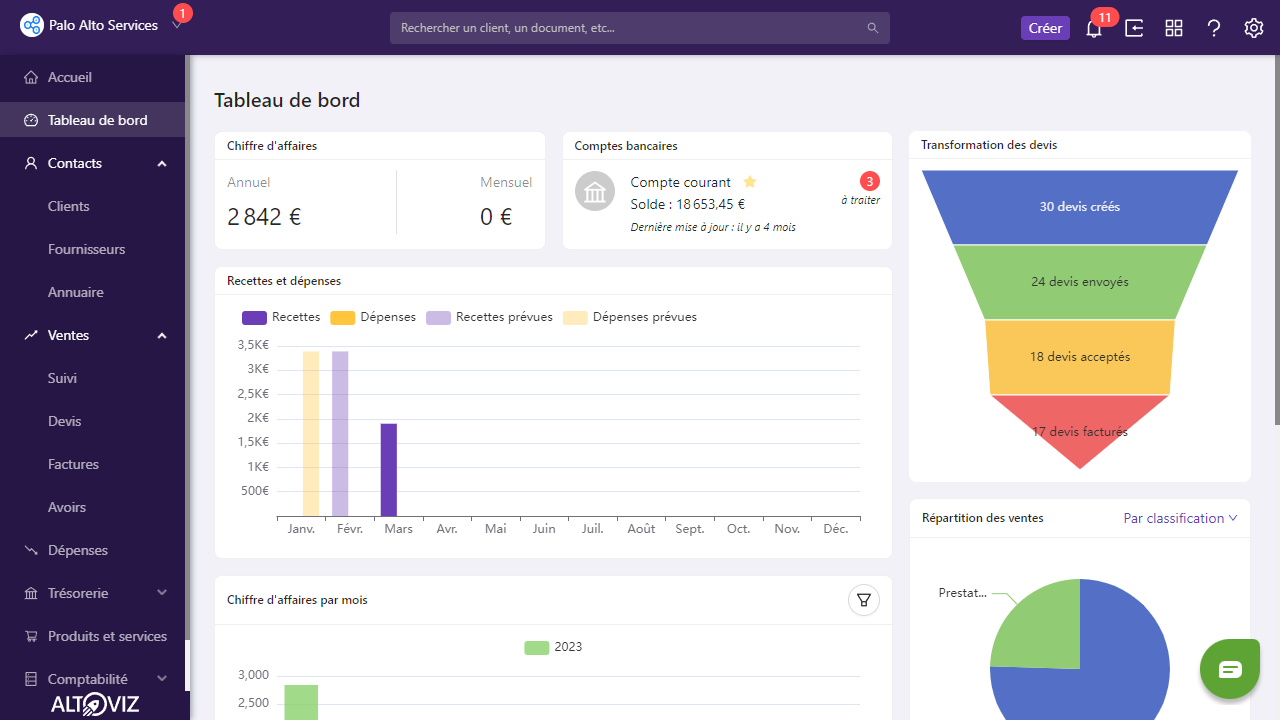Click the Créer button

pos(1045,28)
